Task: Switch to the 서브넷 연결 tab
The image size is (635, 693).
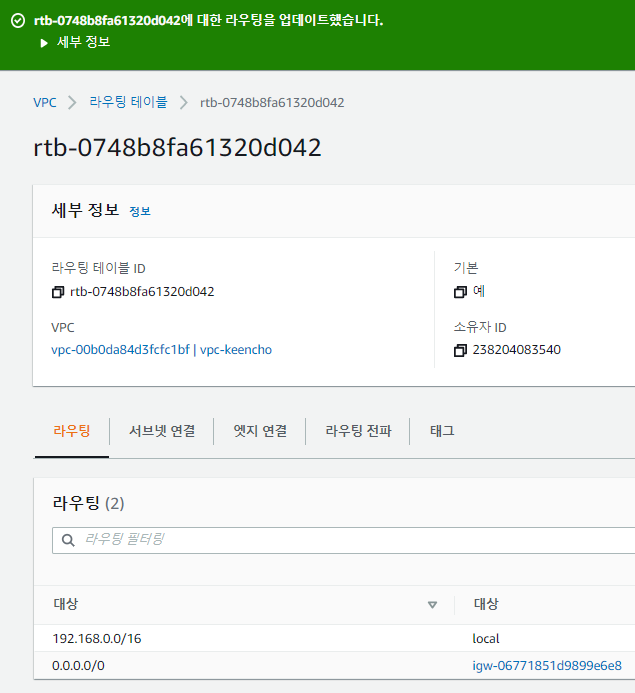Action: click(x=161, y=431)
